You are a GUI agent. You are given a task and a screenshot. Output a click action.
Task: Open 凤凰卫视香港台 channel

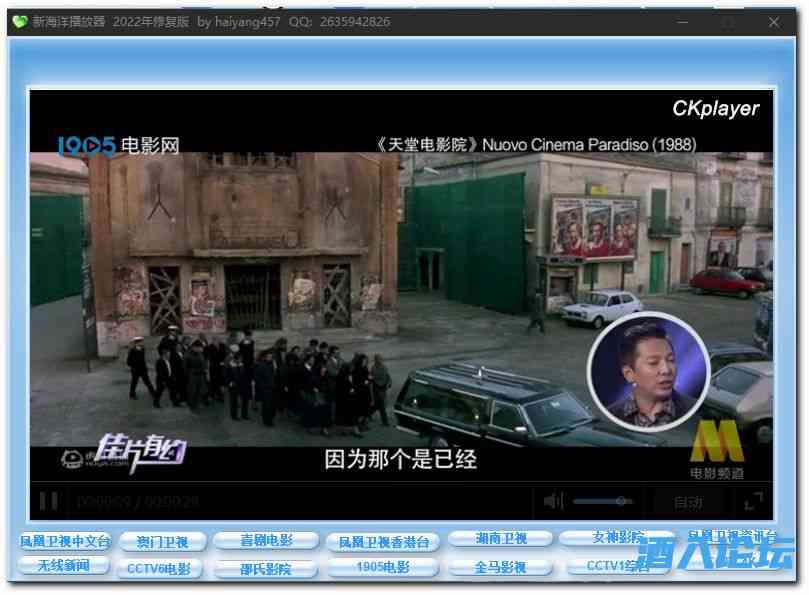[383, 542]
